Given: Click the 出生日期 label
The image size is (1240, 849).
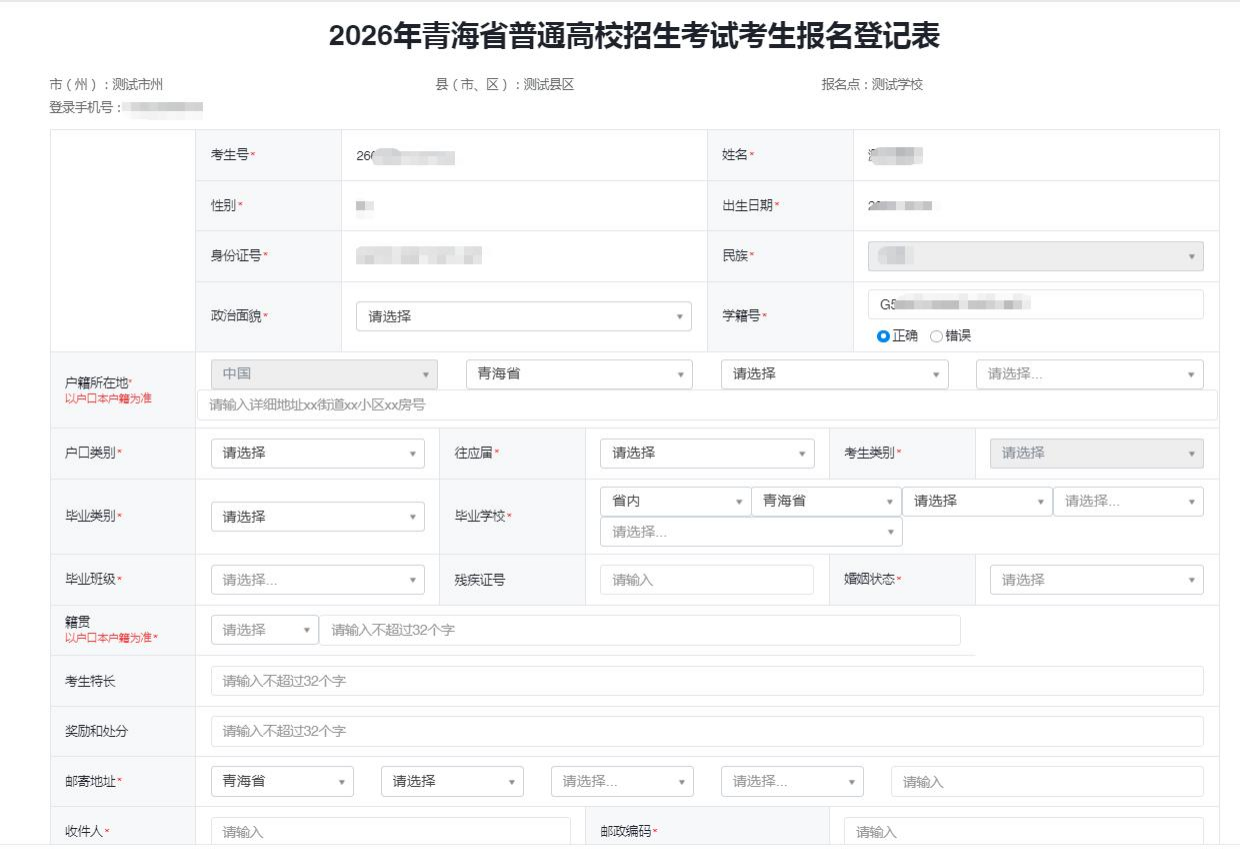Looking at the screenshot, I should click(x=748, y=205).
